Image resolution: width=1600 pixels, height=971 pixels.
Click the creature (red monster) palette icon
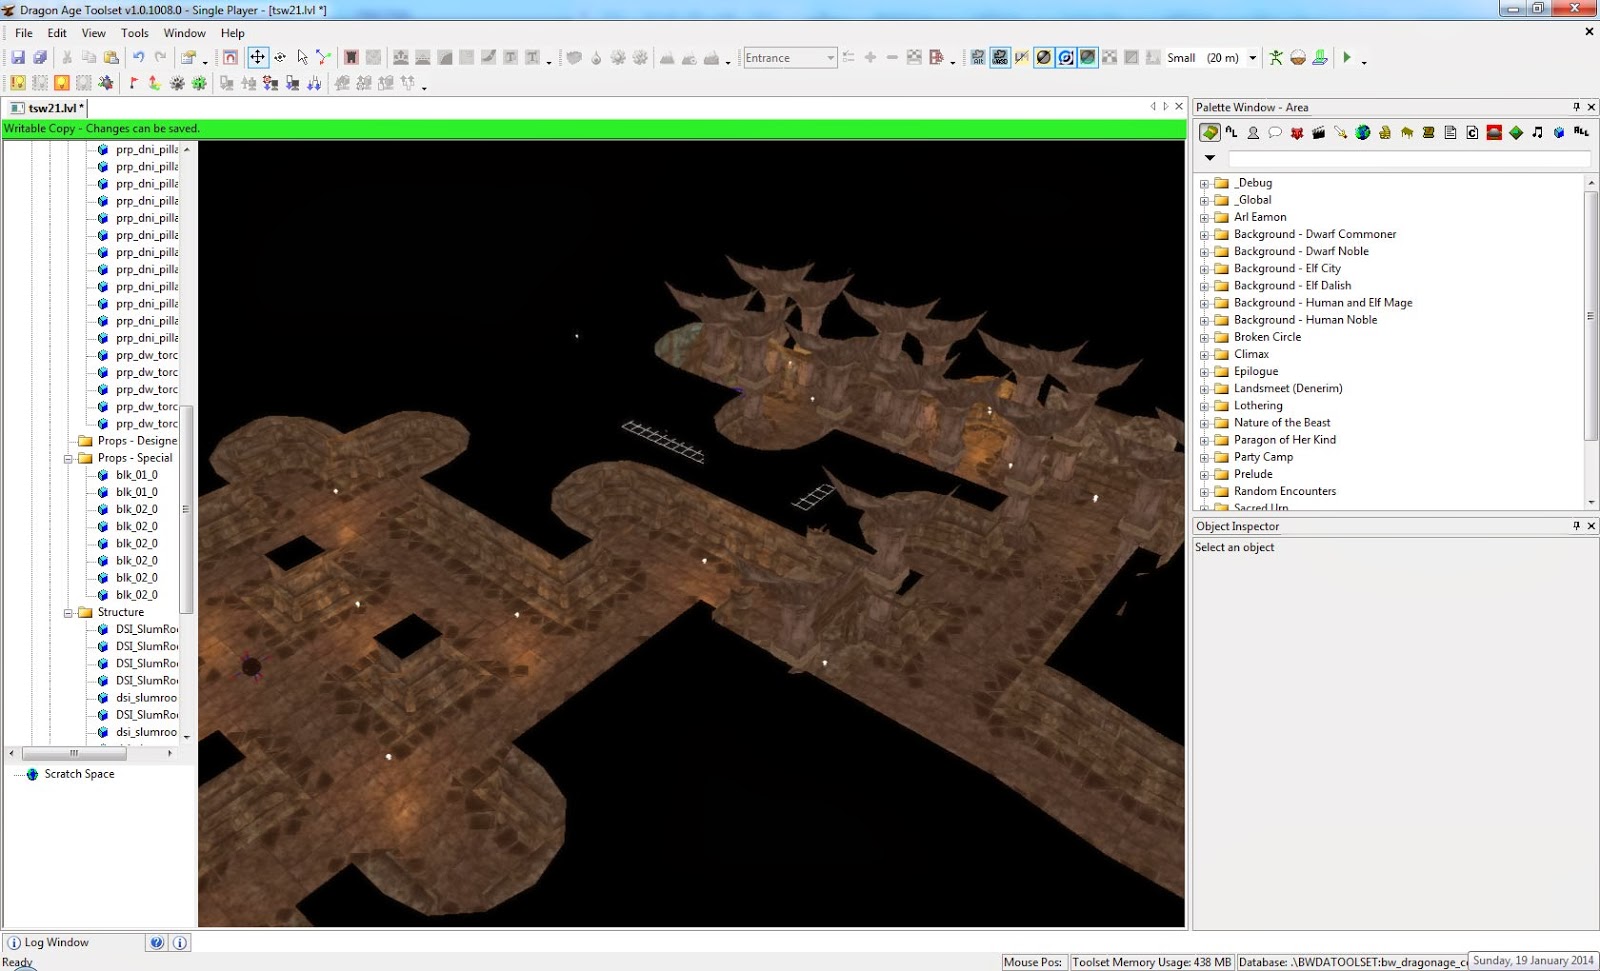(x=1297, y=132)
